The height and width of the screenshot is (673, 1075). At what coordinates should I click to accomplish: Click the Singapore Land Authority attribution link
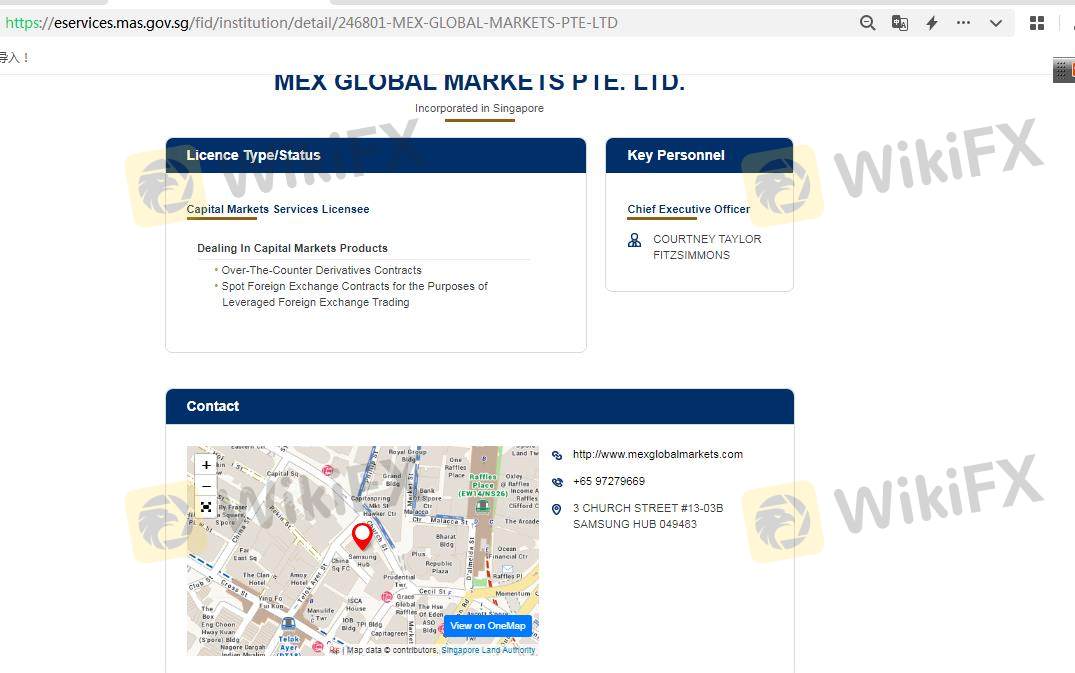488,650
